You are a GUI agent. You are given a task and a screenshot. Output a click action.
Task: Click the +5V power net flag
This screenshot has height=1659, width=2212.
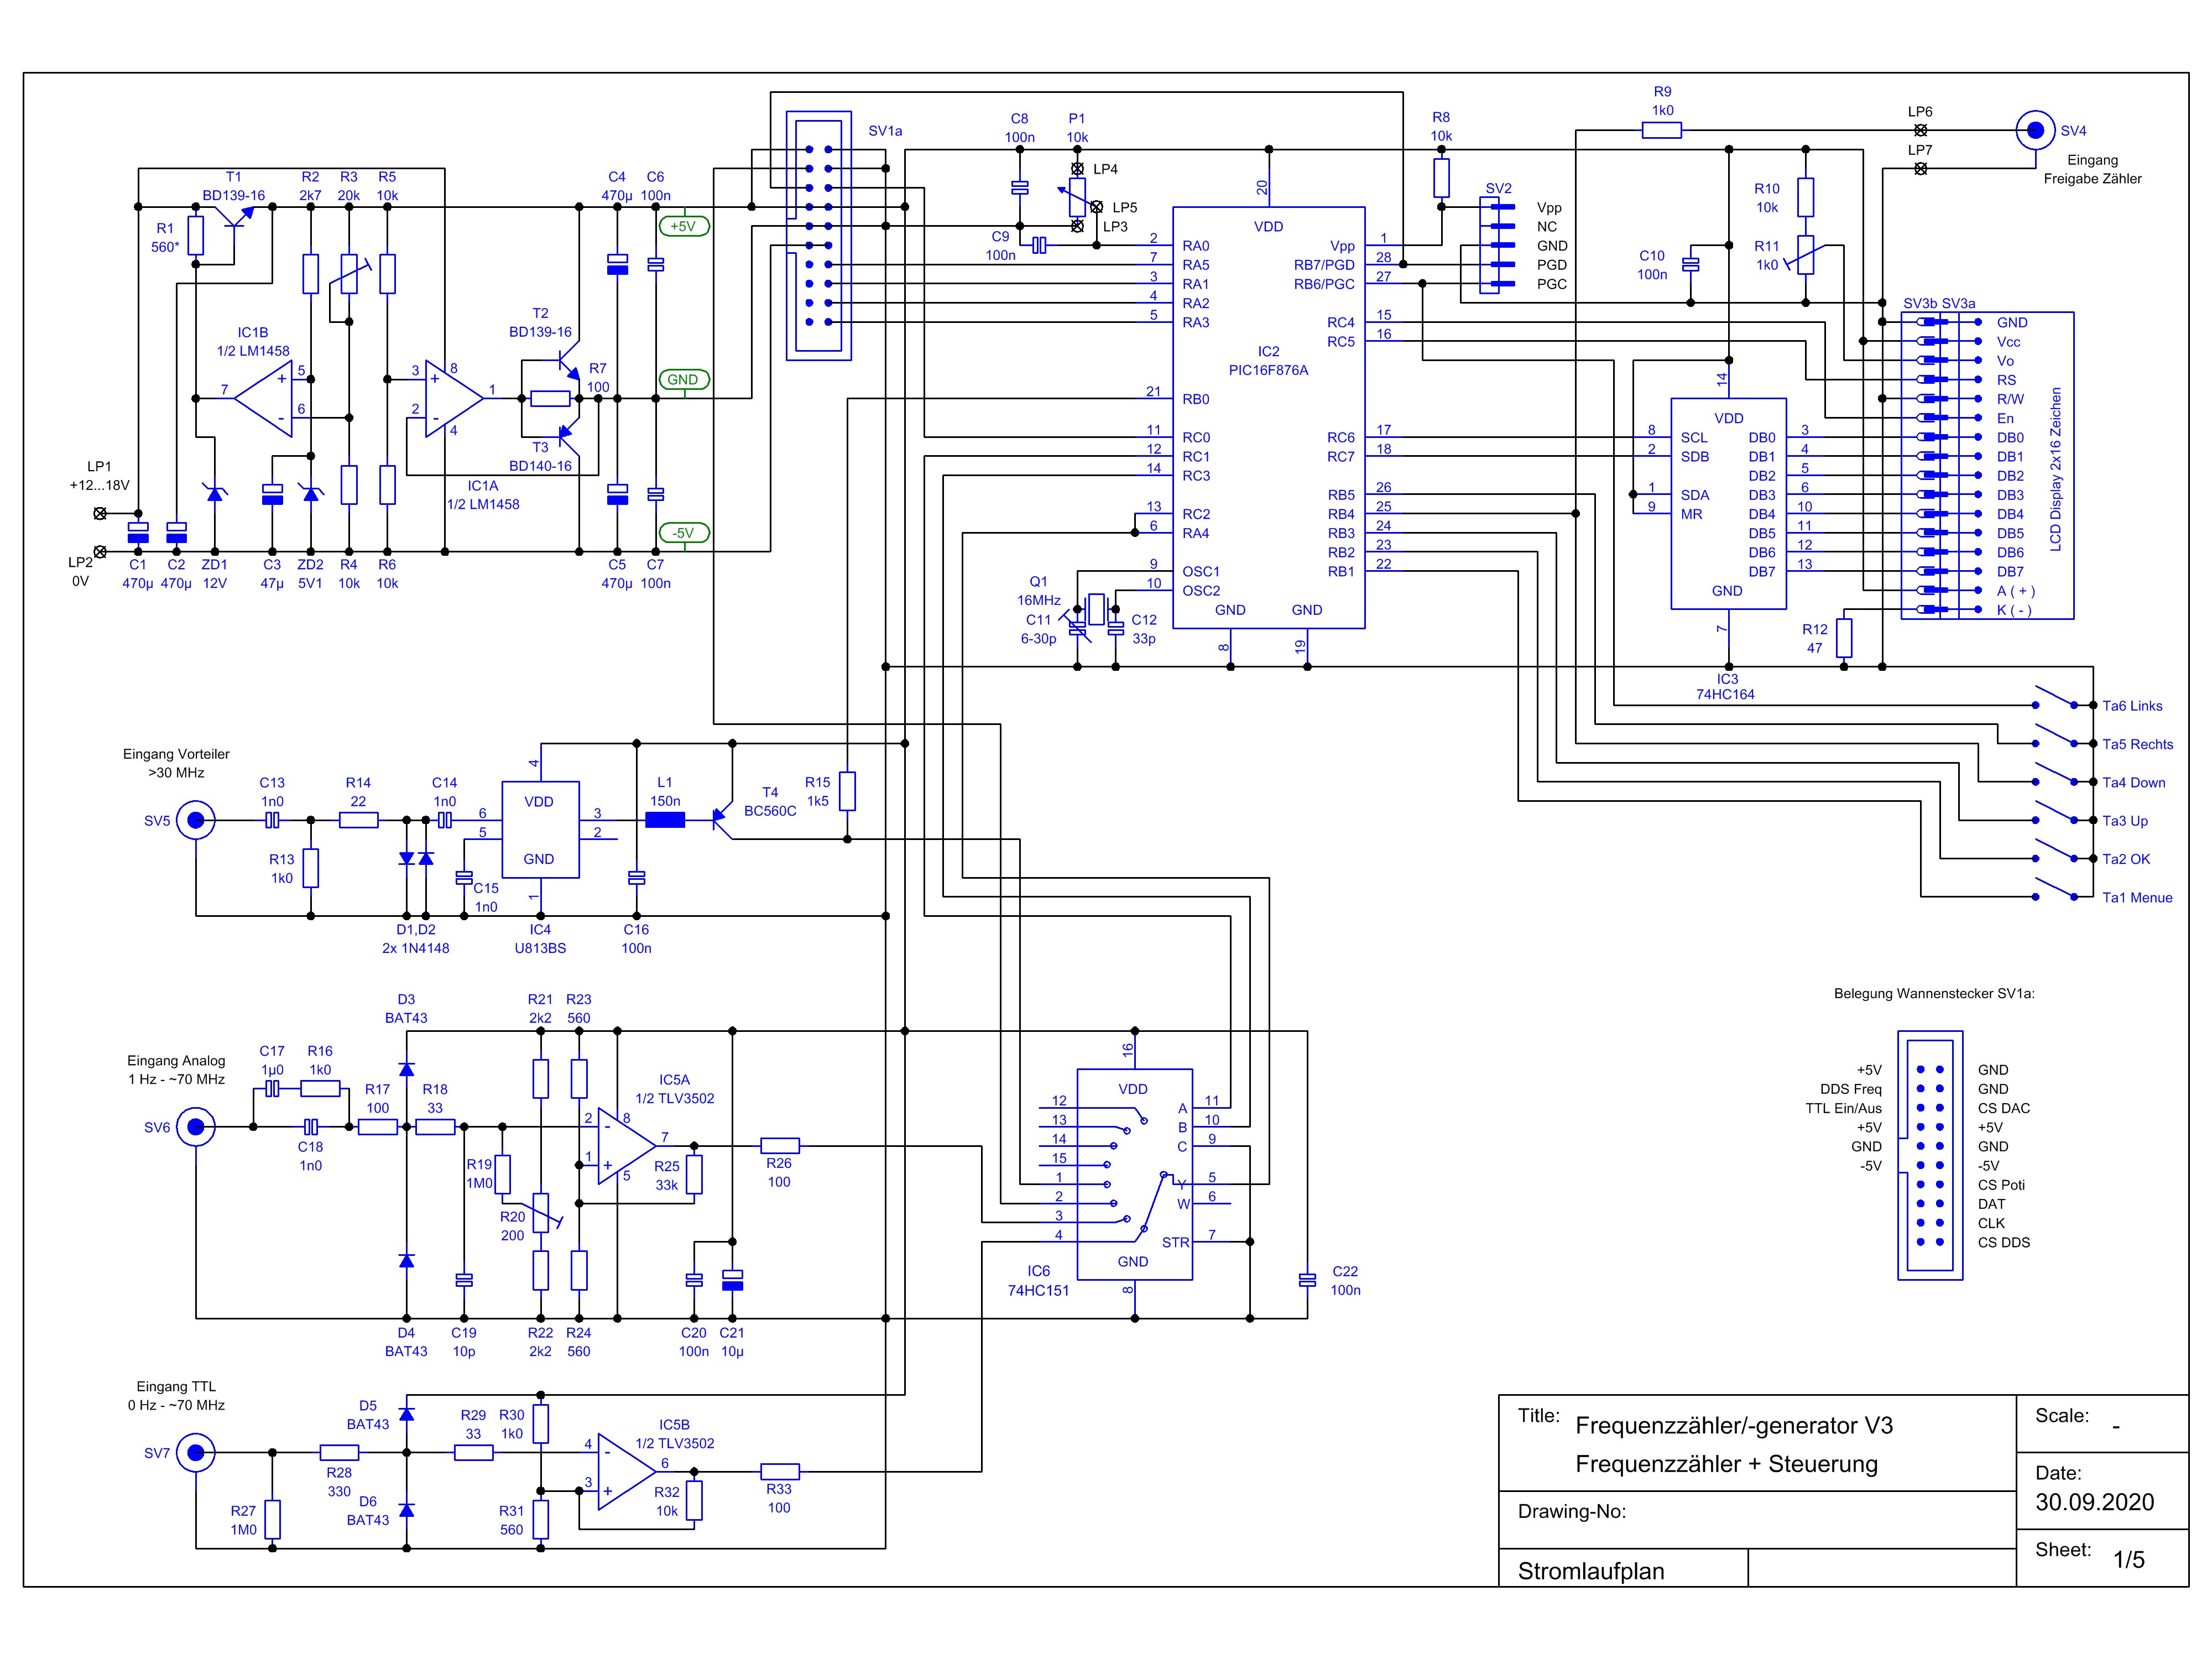684,227
